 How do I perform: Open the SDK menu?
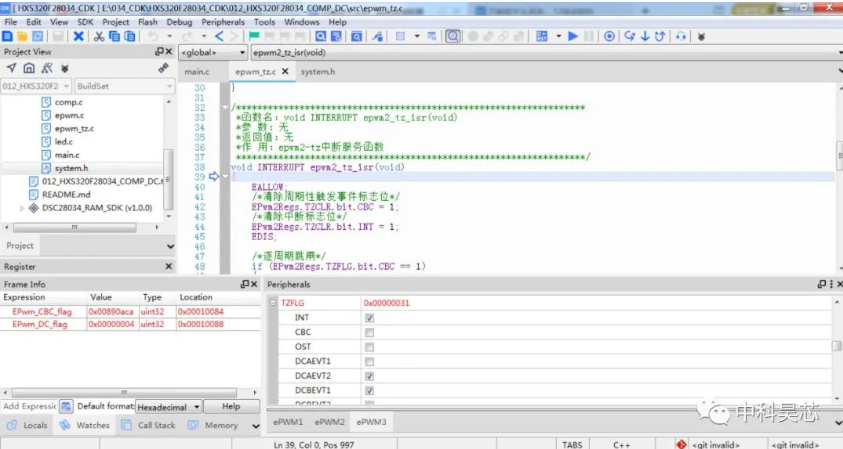coord(85,22)
